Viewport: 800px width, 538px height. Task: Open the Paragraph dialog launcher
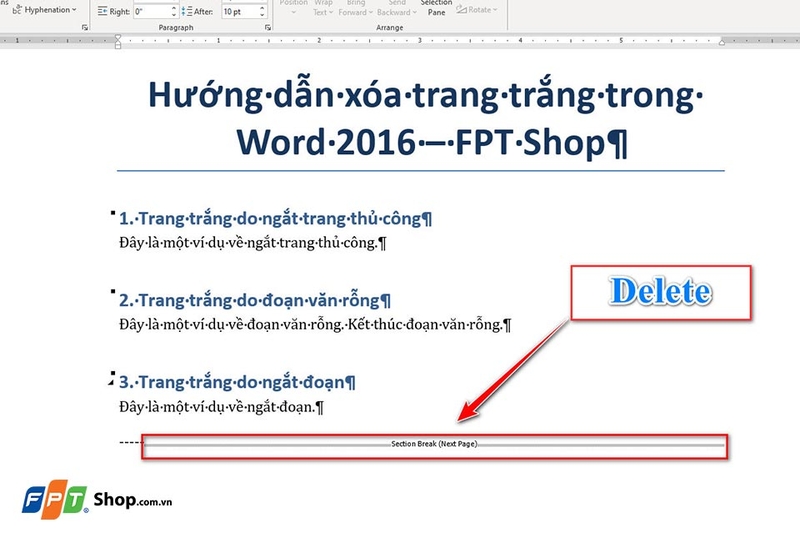[268, 28]
